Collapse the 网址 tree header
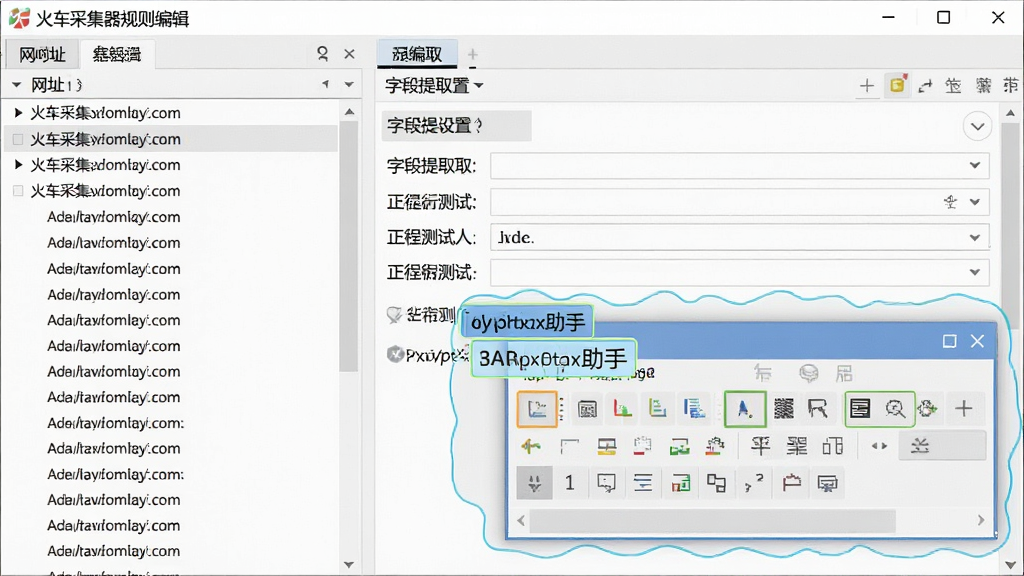Image resolution: width=1024 pixels, height=576 pixels. [x=17, y=85]
